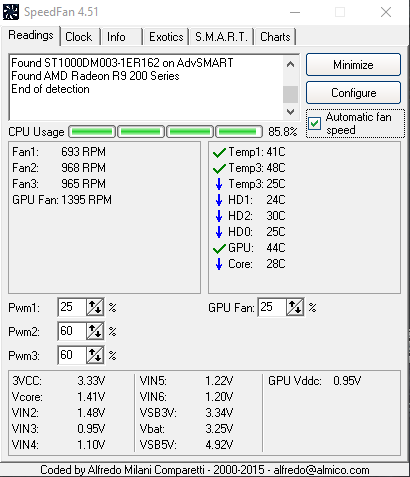Click blue down arrow beside Core
Screen dimensions: 410x477
click(219, 264)
